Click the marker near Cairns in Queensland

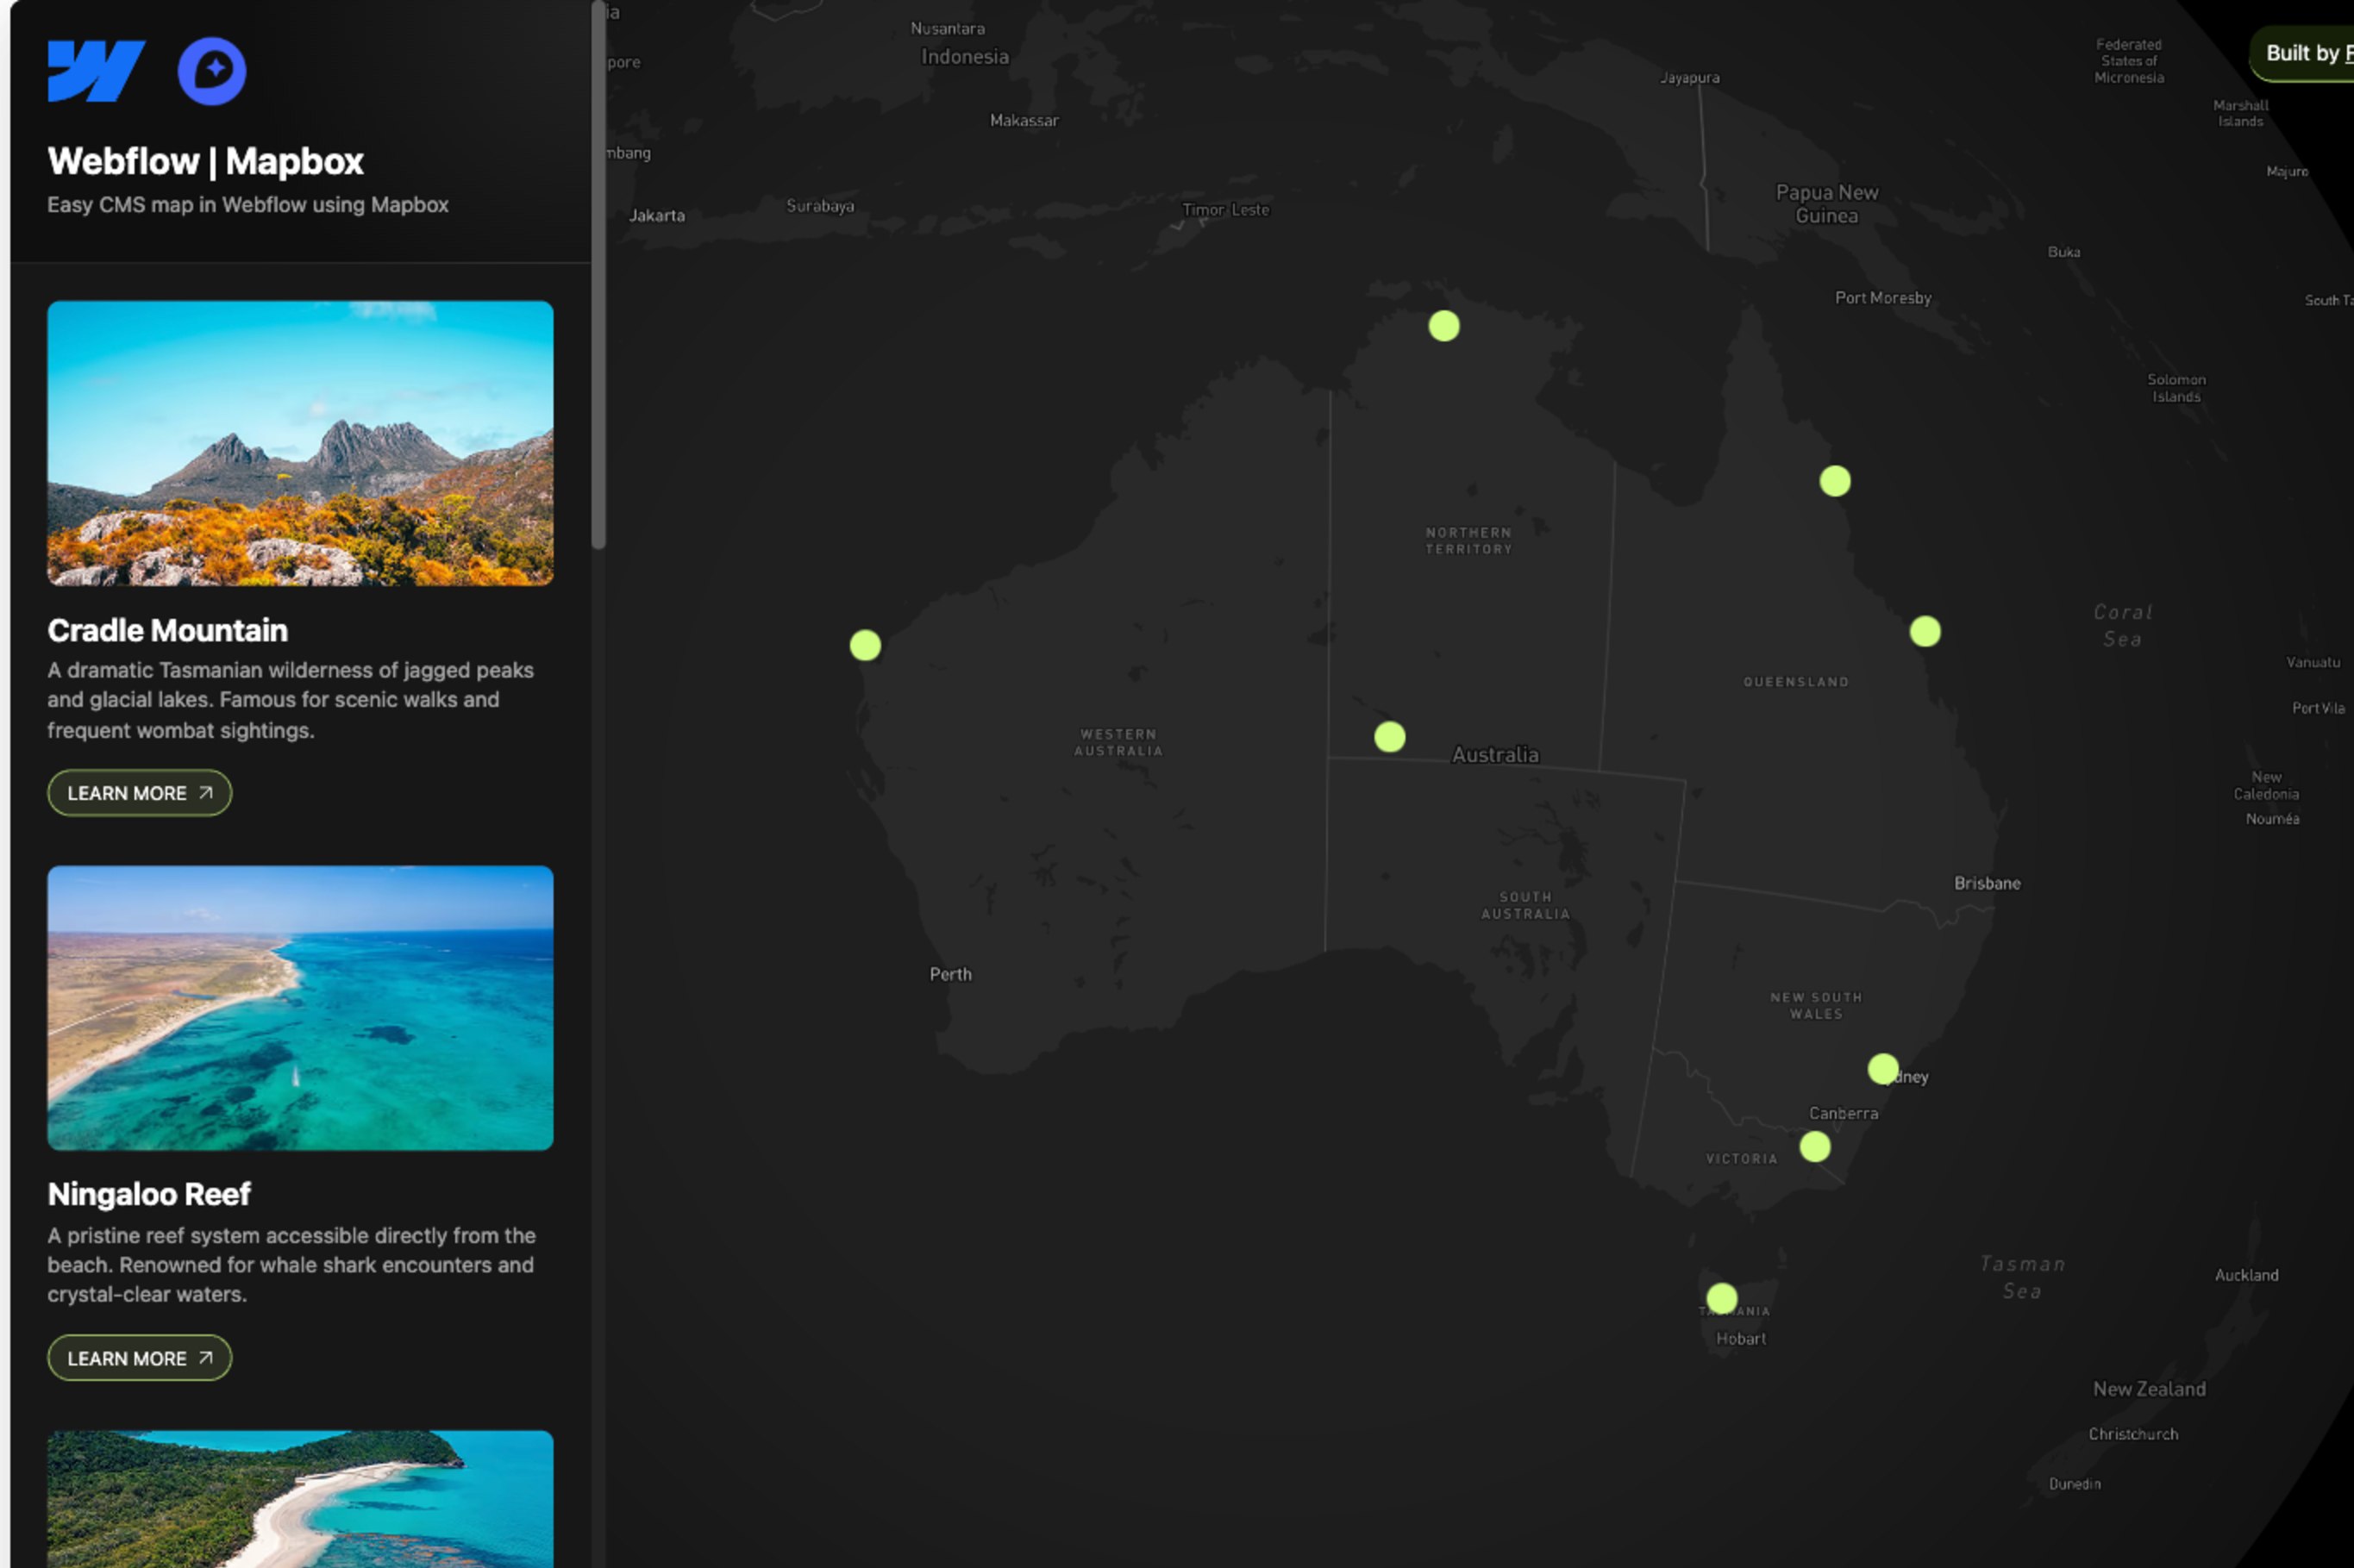tap(1834, 482)
